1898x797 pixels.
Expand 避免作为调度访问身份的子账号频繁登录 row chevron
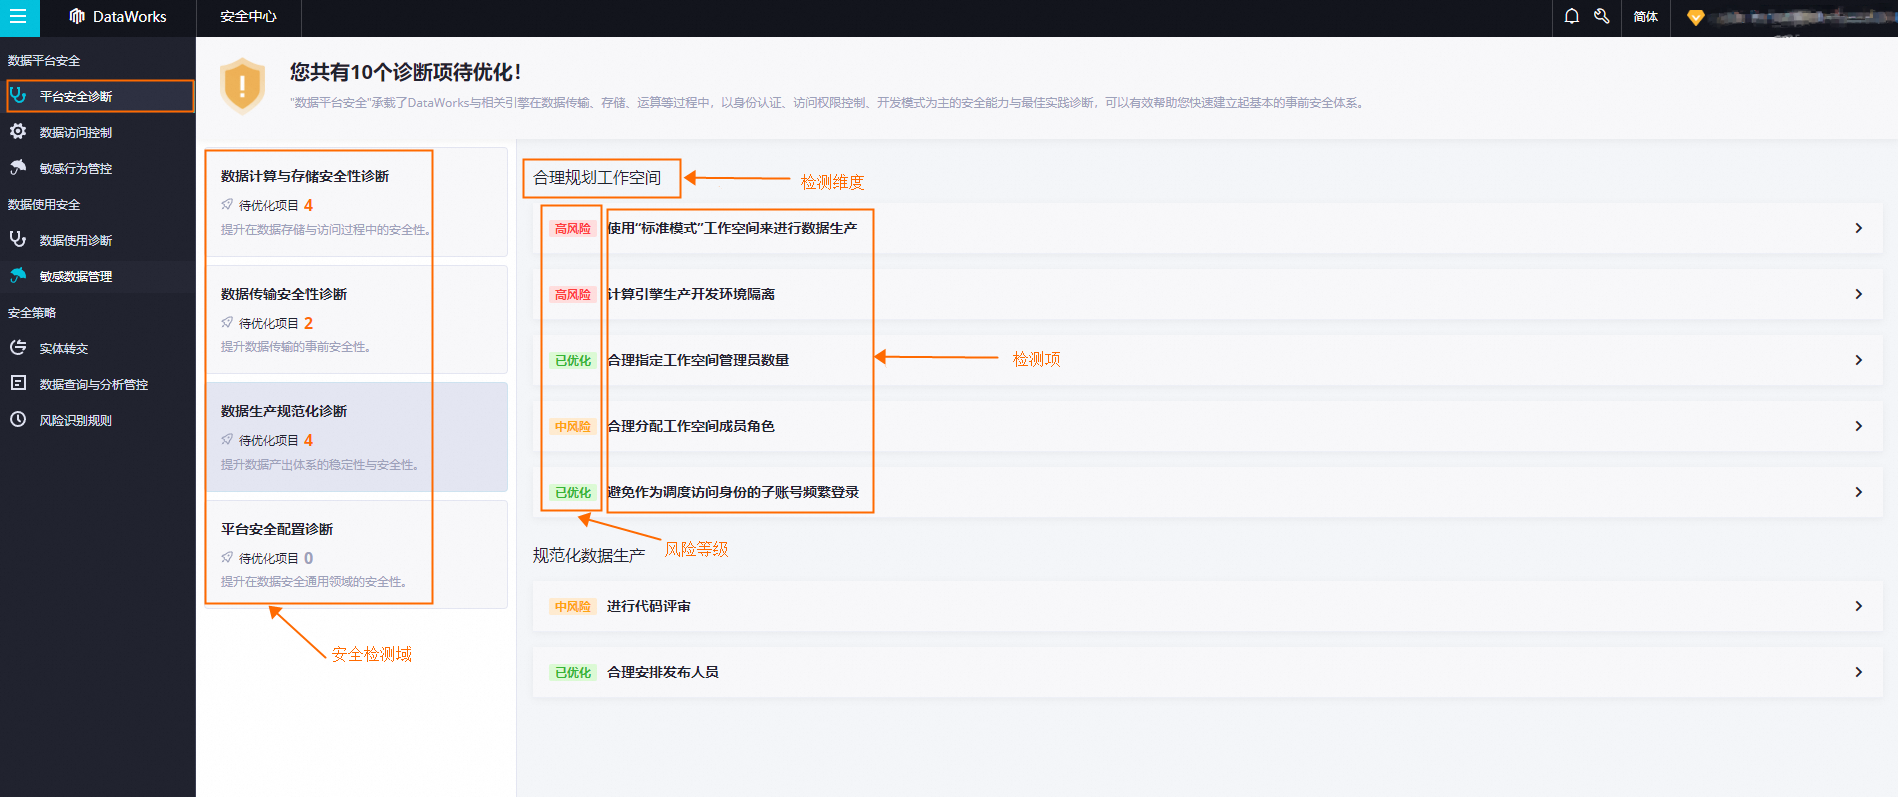[1858, 492]
